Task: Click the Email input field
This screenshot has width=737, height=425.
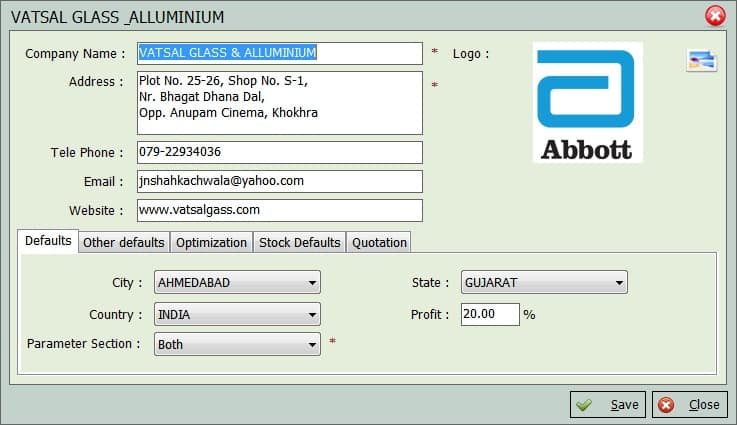Action: point(279,181)
